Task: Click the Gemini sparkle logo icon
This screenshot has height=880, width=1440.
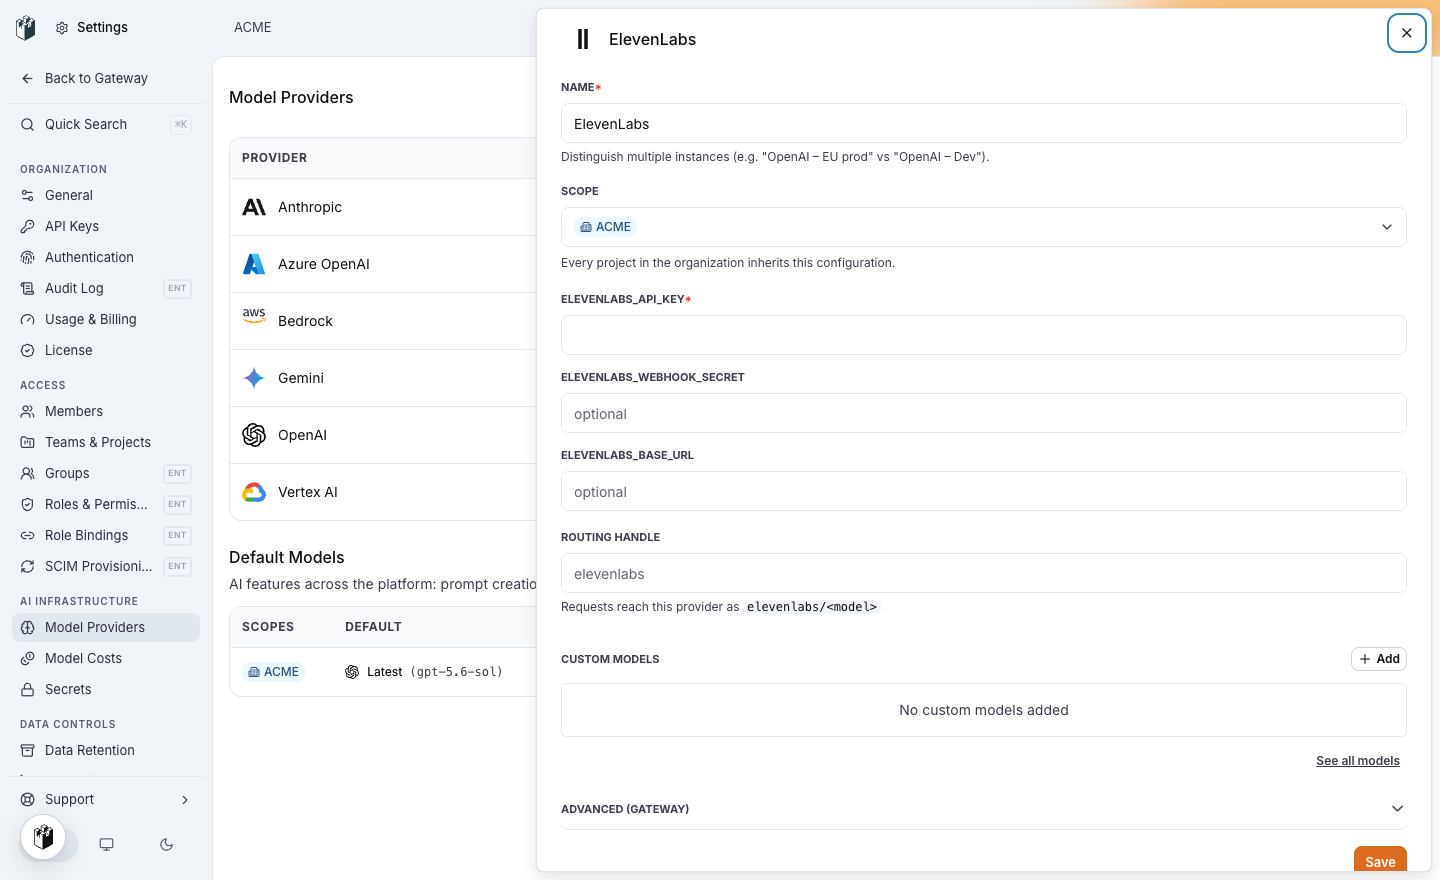Action: point(254,378)
